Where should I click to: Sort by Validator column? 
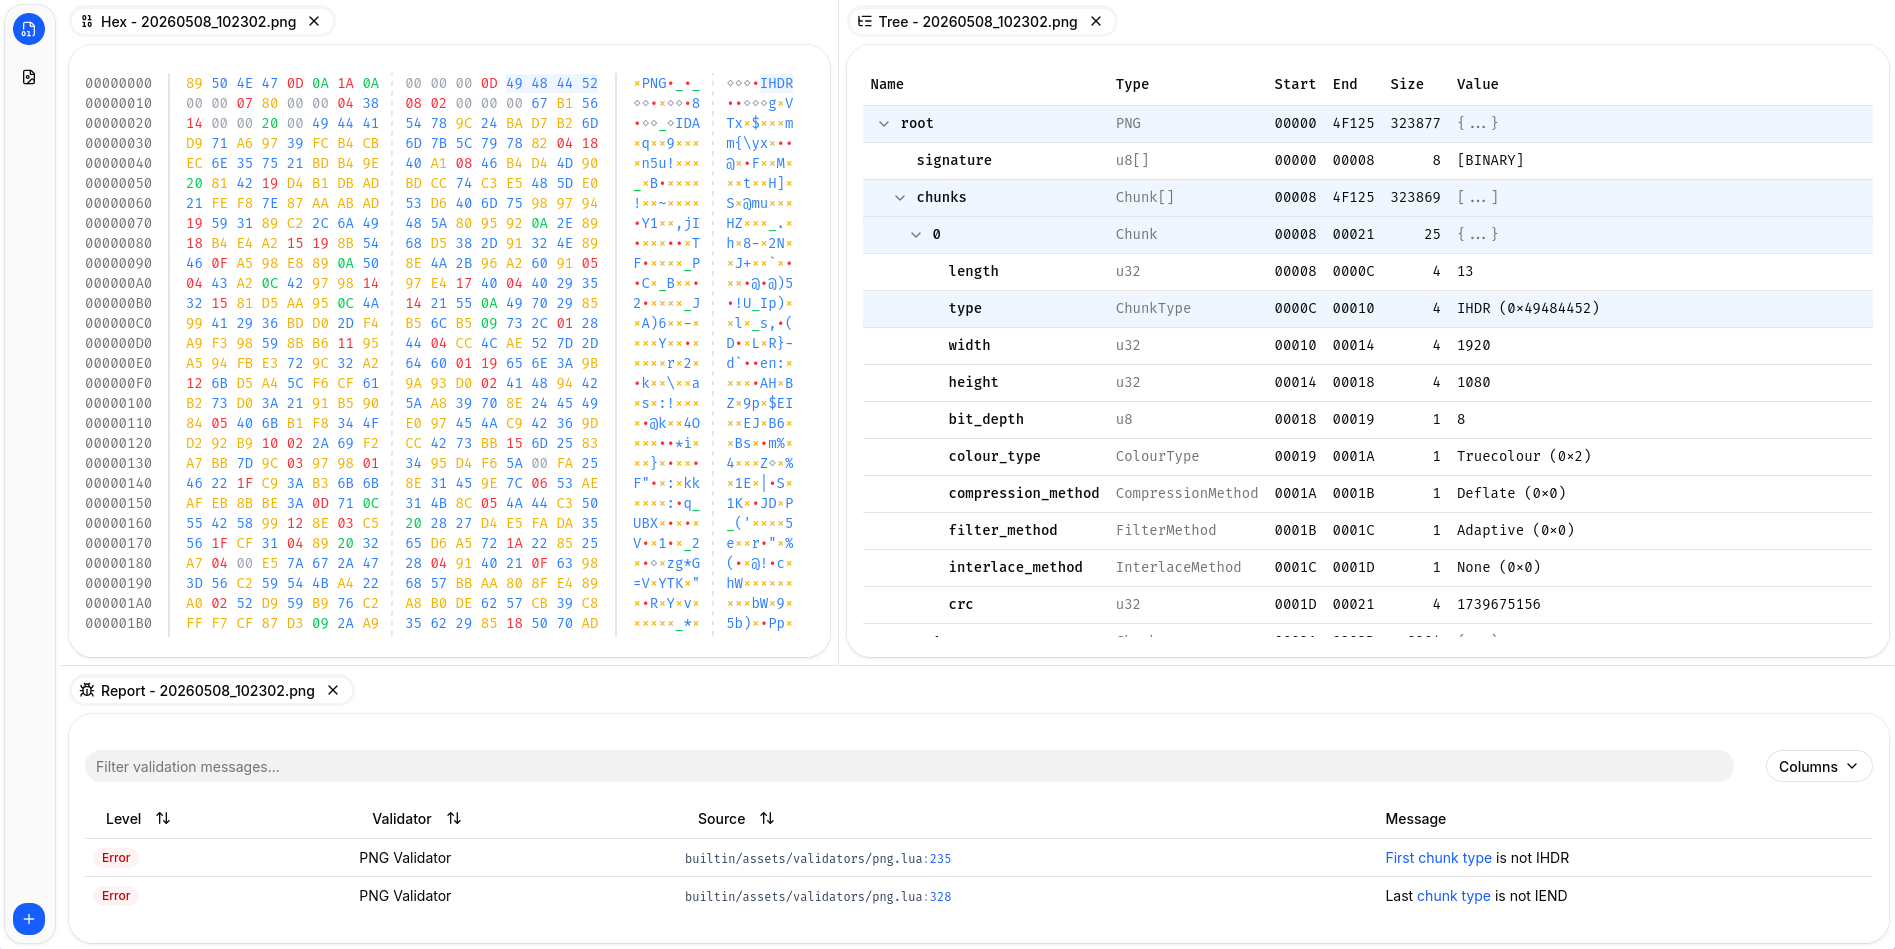454,818
